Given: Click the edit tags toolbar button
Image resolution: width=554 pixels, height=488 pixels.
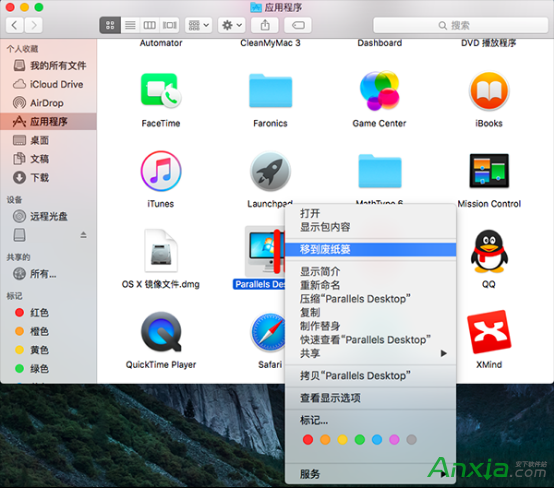Looking at the screenshot, I should (298, 25).
